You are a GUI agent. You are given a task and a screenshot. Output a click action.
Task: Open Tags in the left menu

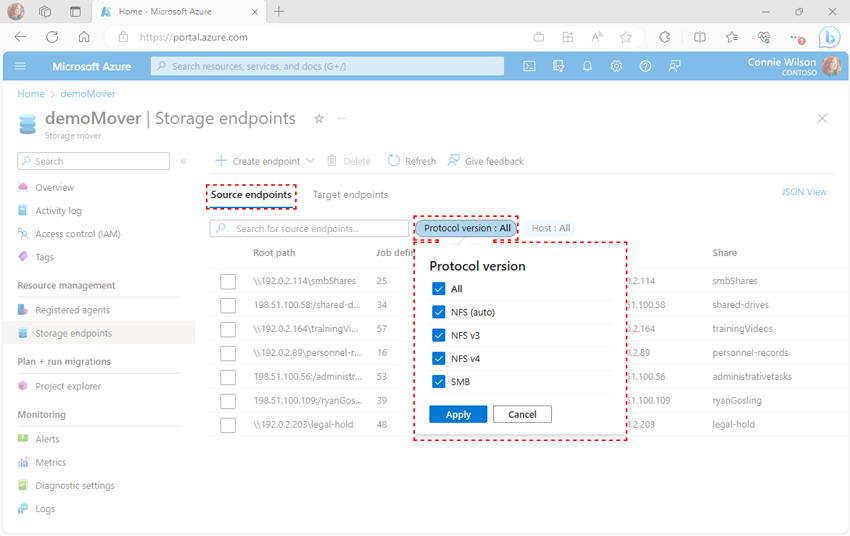tap(44, 257)
